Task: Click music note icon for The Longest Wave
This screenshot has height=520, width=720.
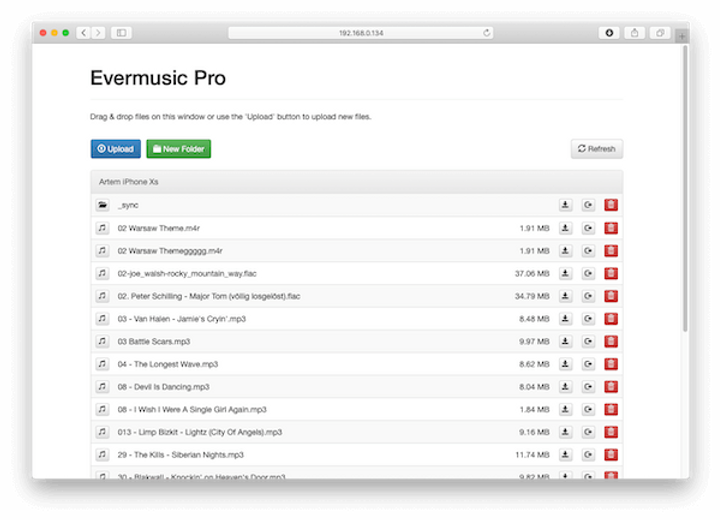Action: coord(102,364)
